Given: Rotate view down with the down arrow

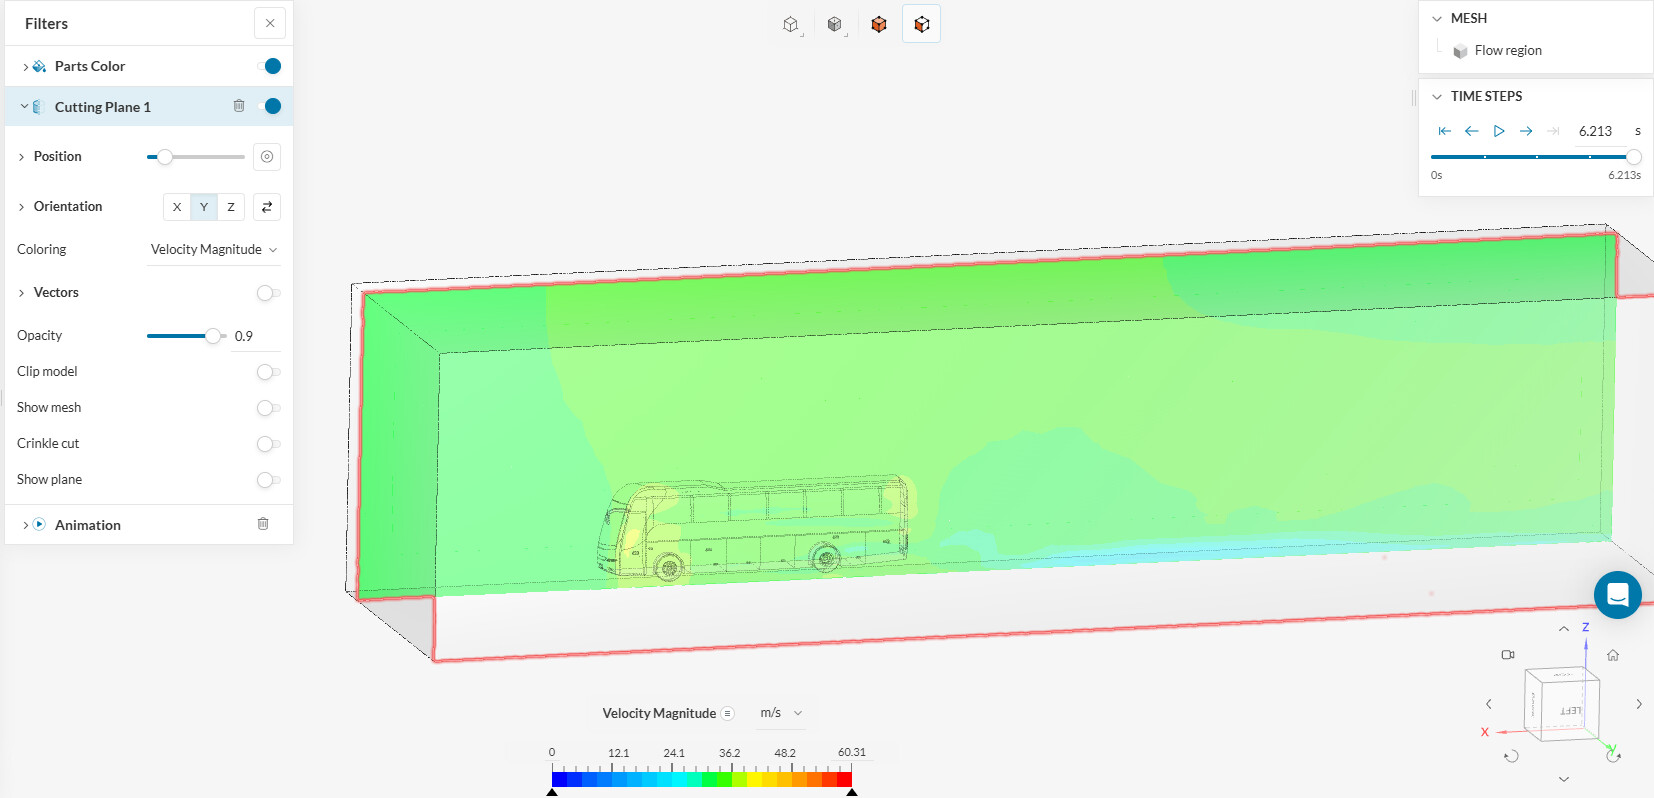Looking at the screenshot, I should [x=1564, y=779].
